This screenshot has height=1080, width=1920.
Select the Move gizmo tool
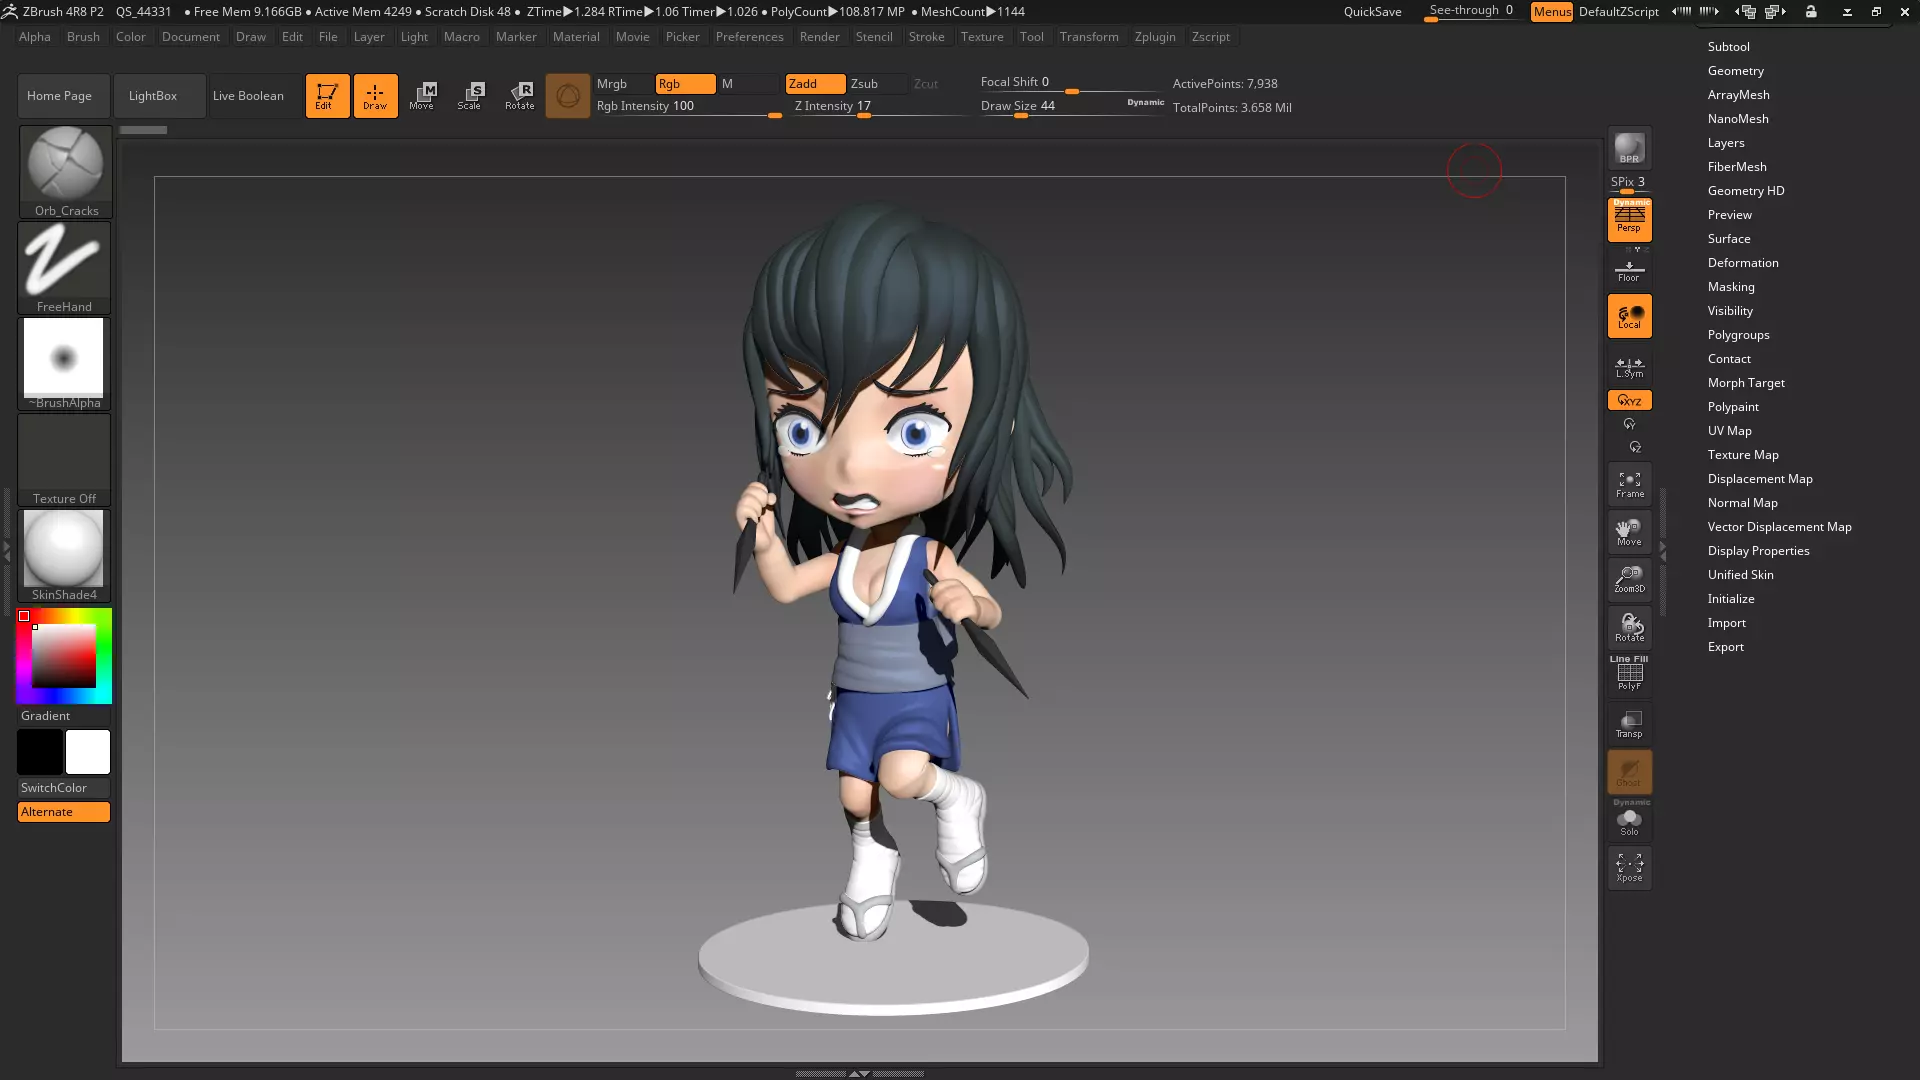coord(422,96)
